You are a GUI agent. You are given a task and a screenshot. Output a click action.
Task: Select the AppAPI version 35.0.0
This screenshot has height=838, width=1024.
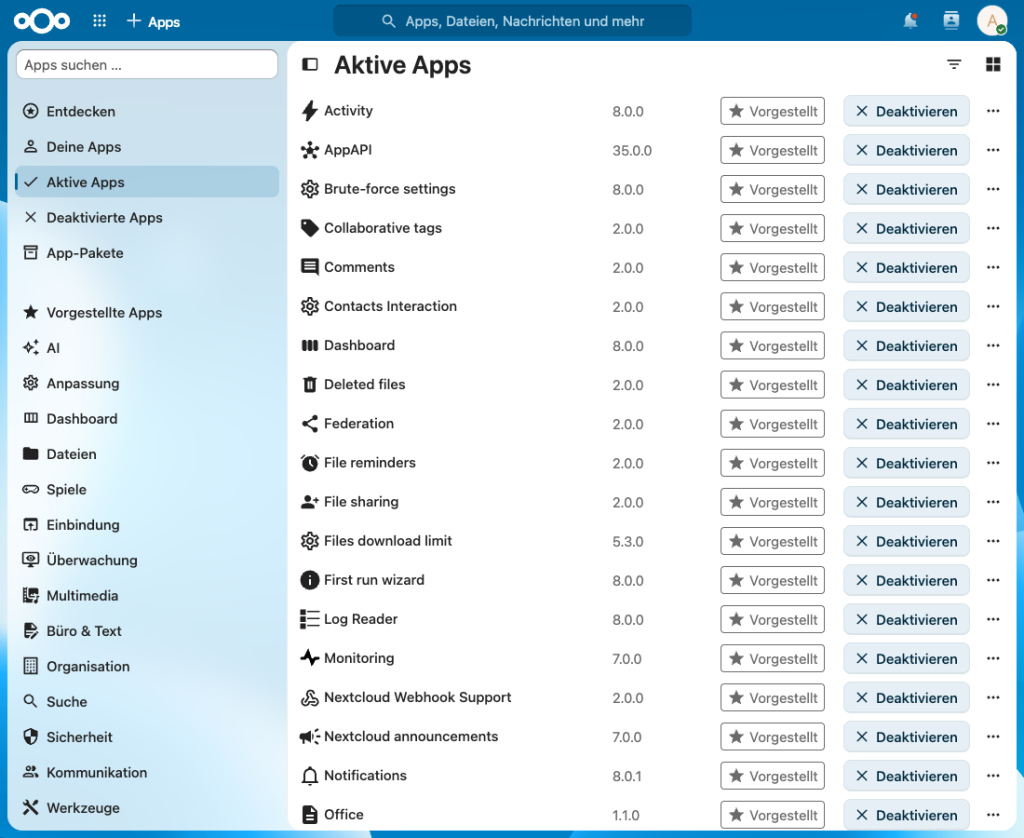coord(632,150)
